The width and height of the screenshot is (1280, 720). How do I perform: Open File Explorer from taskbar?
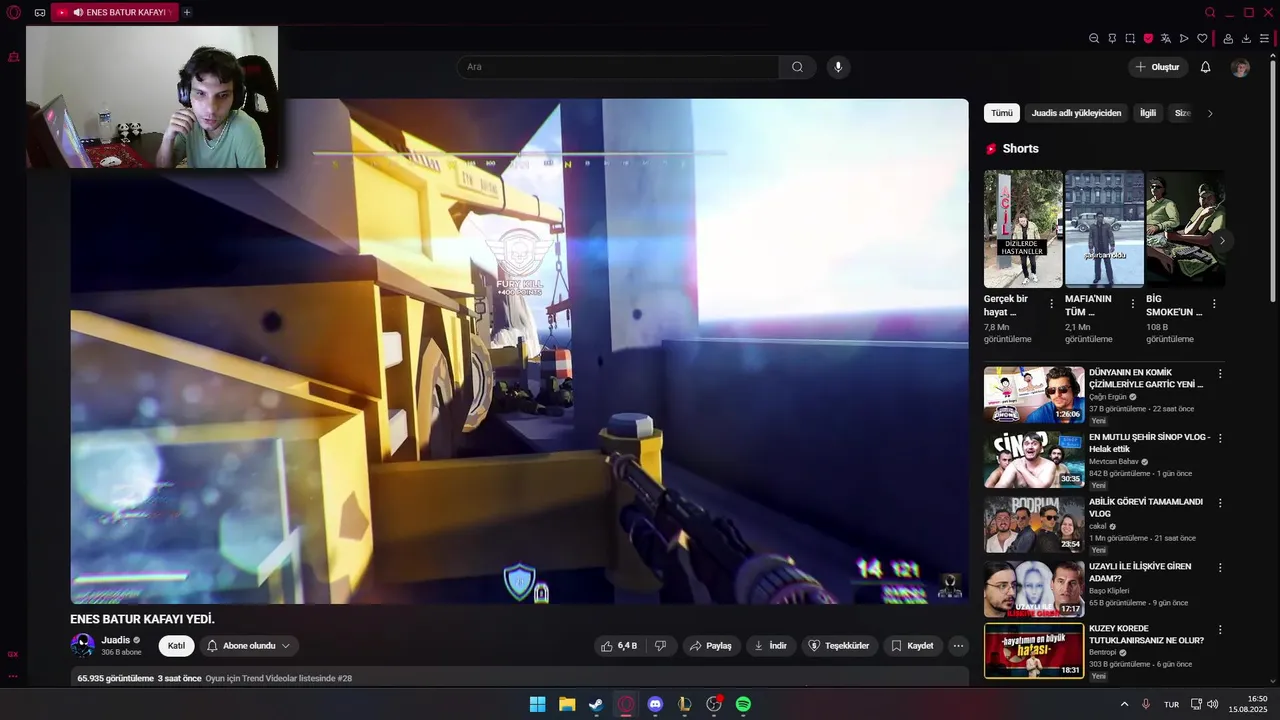567,704
